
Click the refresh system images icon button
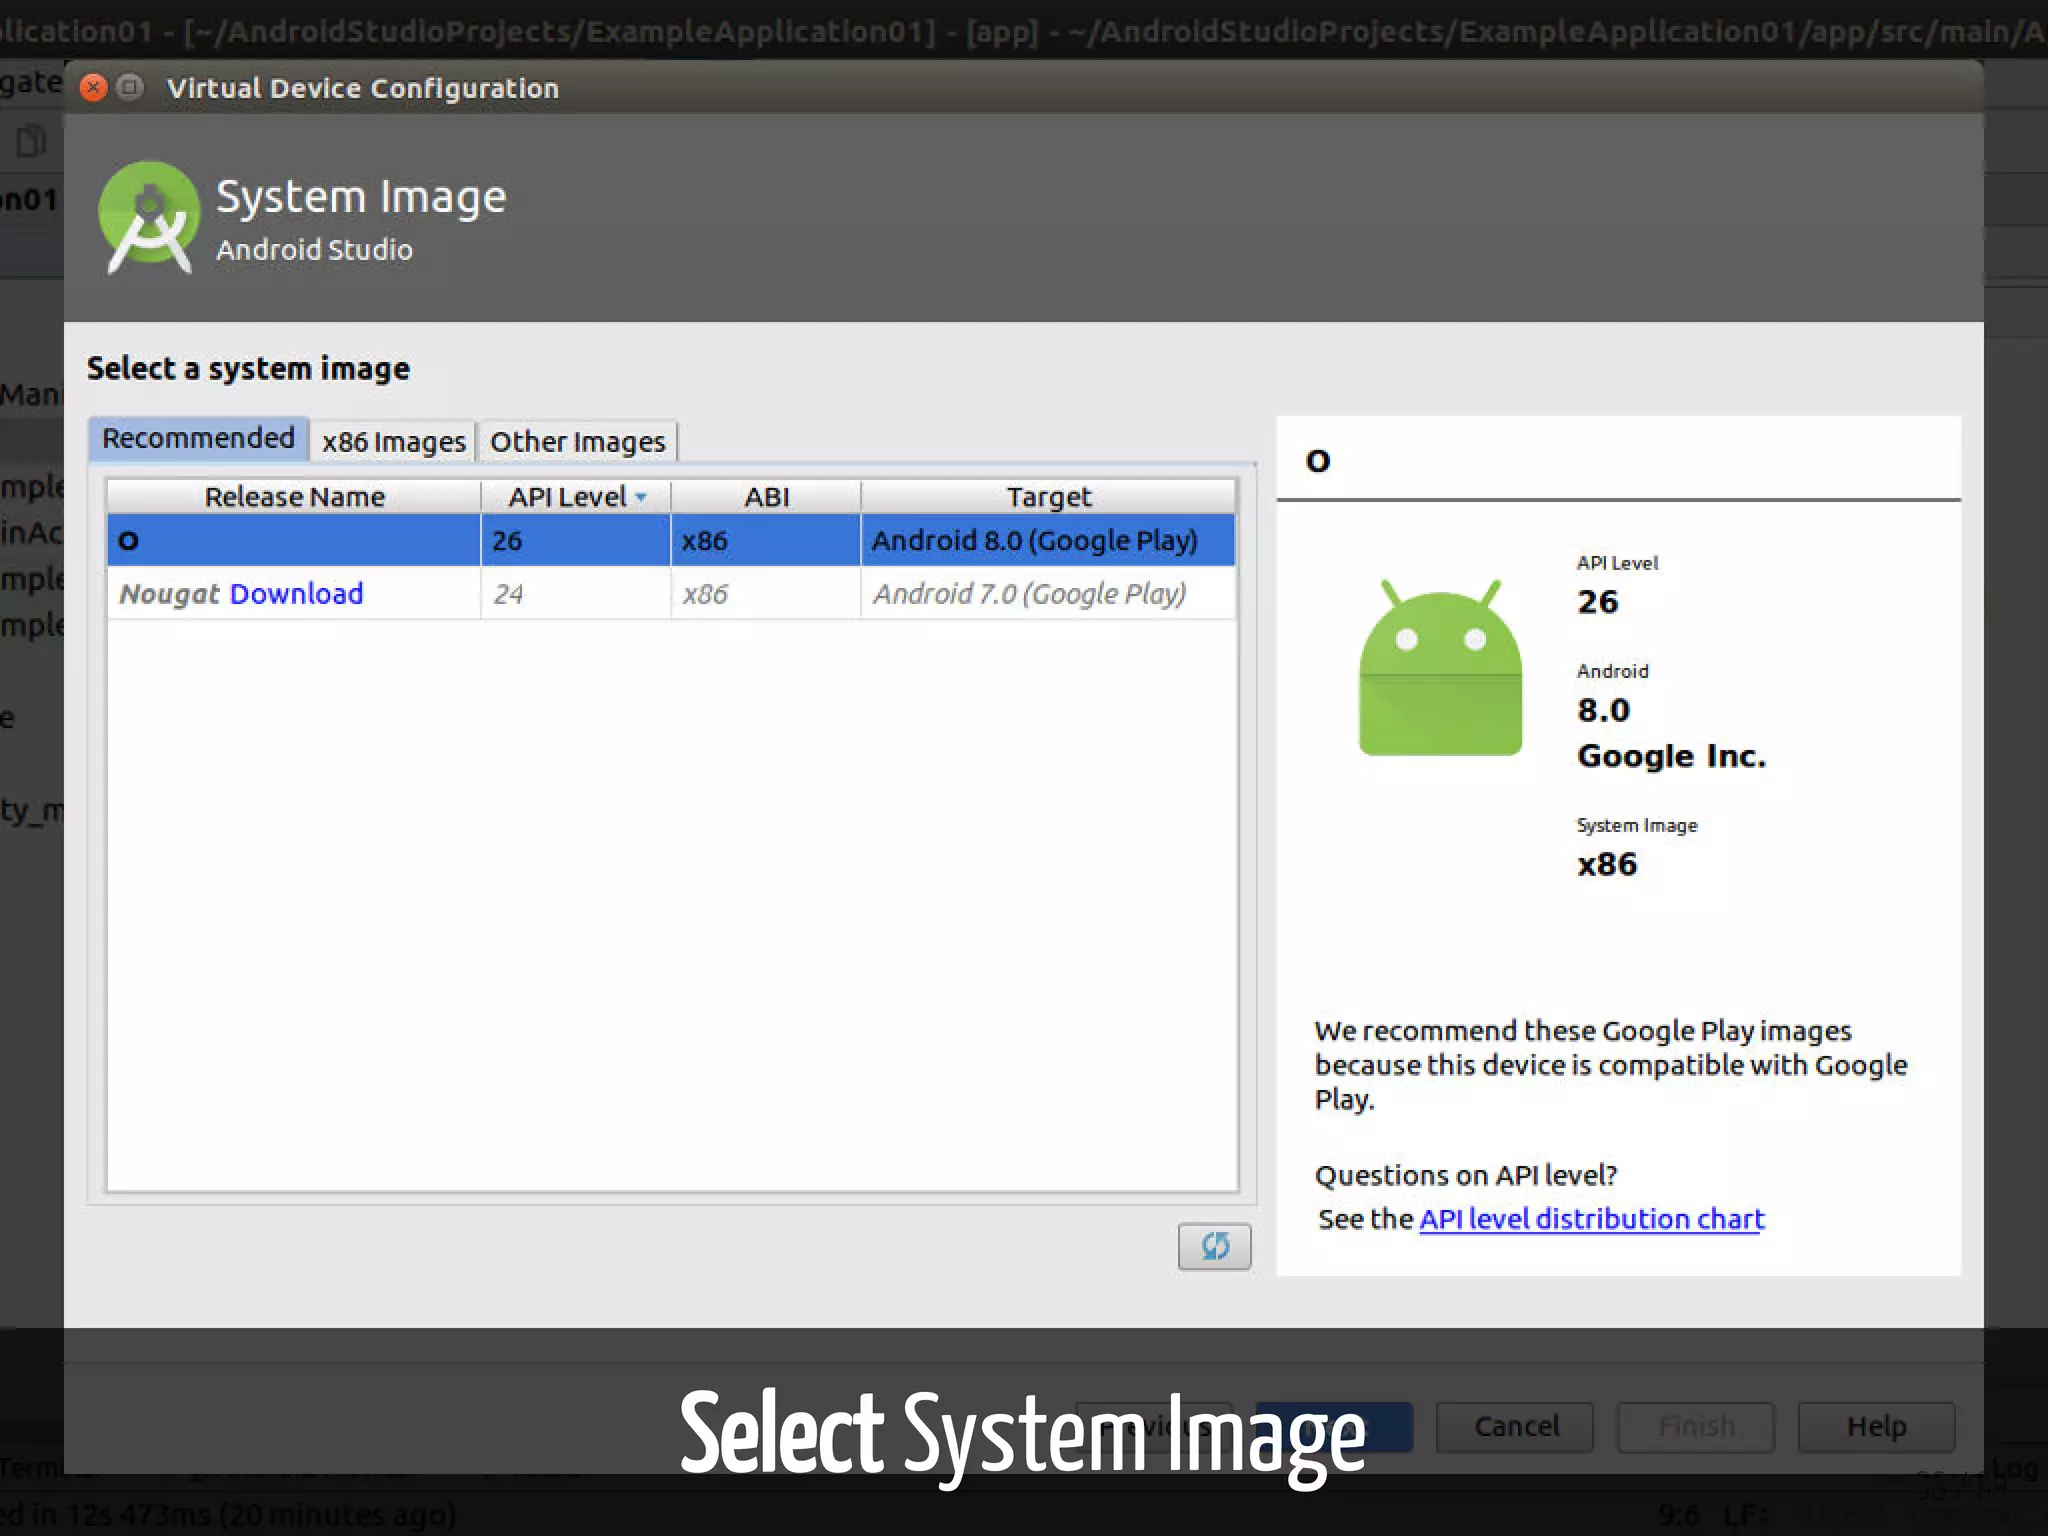(x=1214, y=1246)
